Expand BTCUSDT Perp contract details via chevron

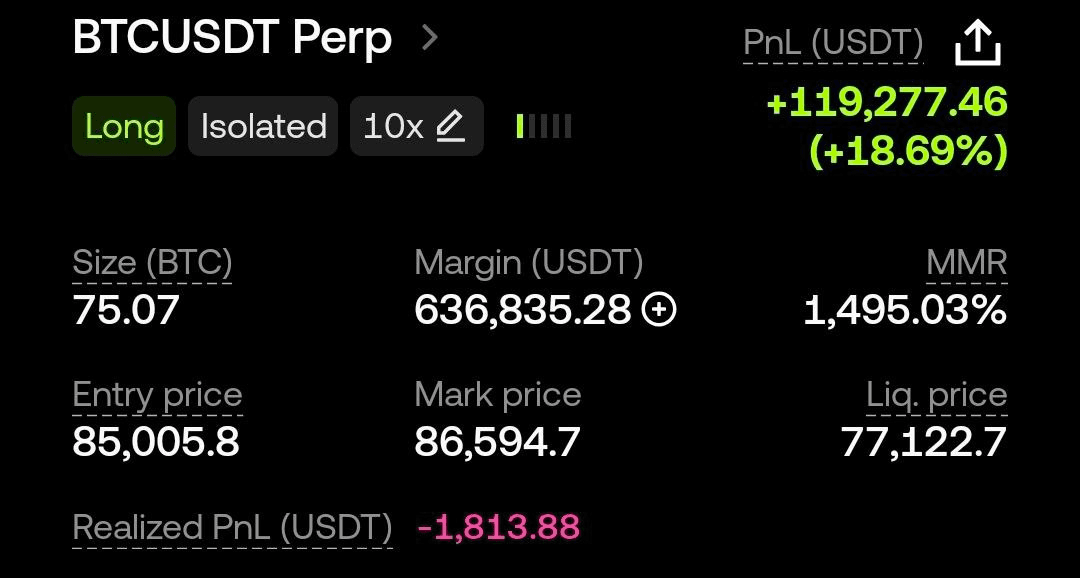coord(432,37)
